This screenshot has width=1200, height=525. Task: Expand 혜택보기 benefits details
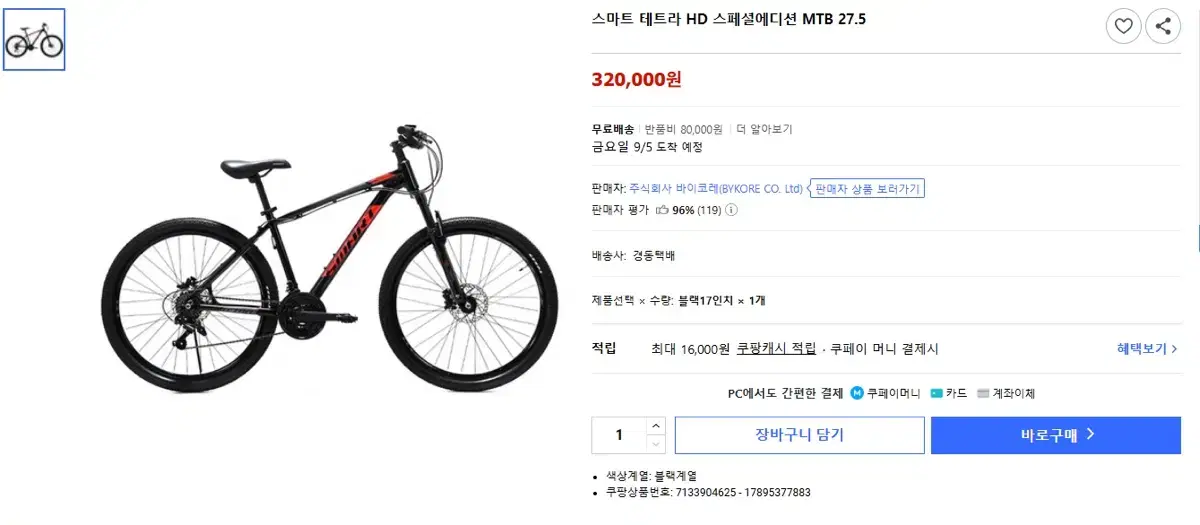(1147, 349)
